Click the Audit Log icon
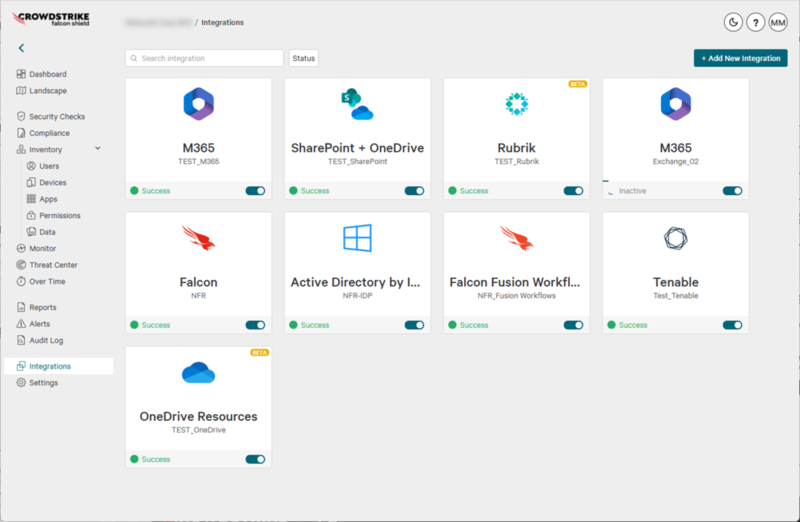This screenshot has width=800, height=522. (21, 340)
